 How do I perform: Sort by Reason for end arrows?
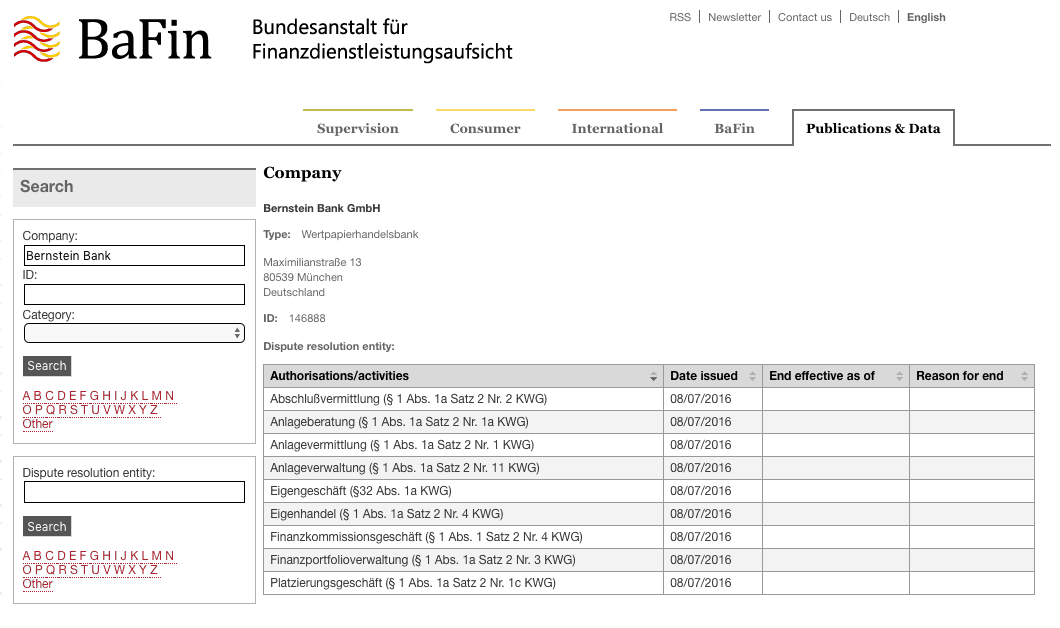1024,377
